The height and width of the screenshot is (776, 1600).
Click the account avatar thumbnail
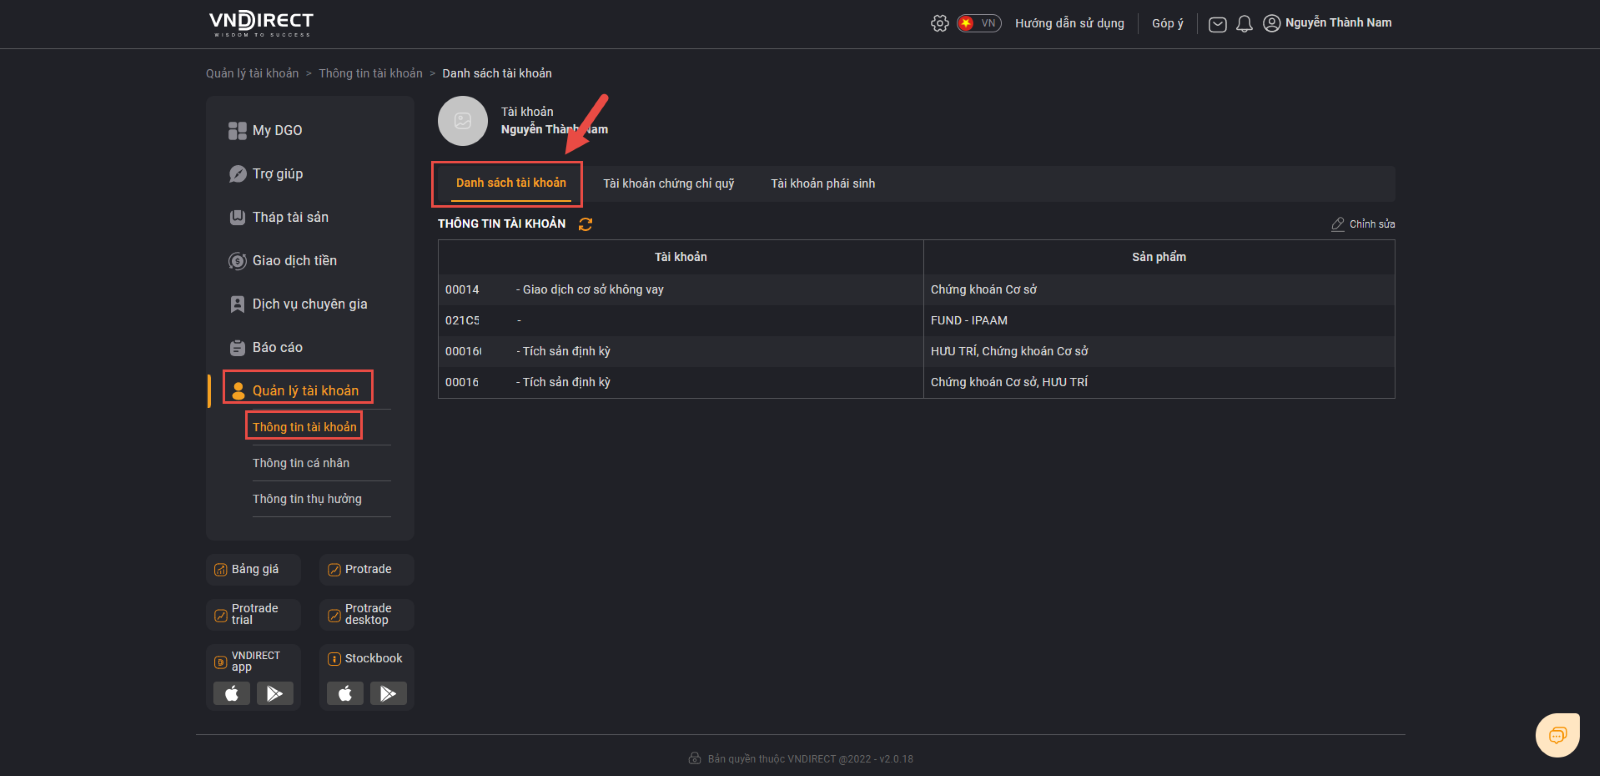463,121
